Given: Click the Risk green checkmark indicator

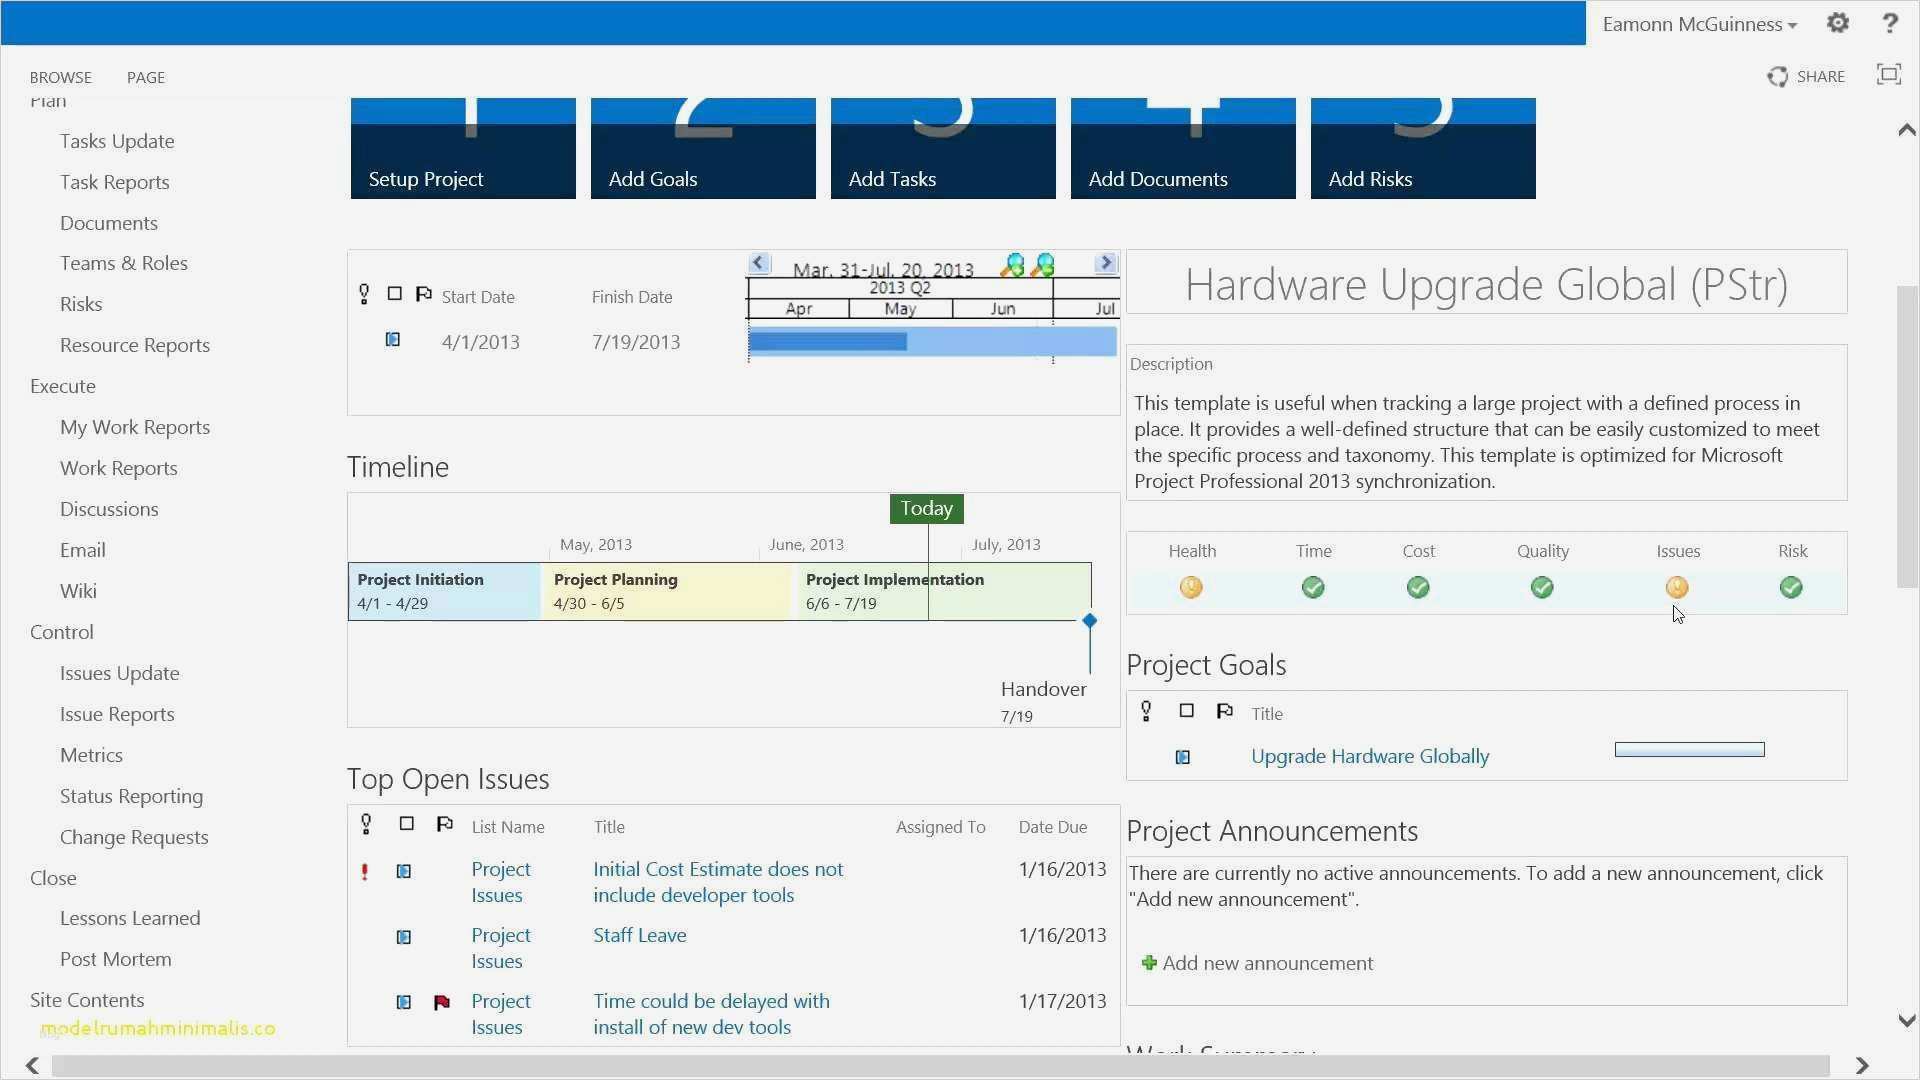Looking at the screenshot, I should pos(1791,588).
